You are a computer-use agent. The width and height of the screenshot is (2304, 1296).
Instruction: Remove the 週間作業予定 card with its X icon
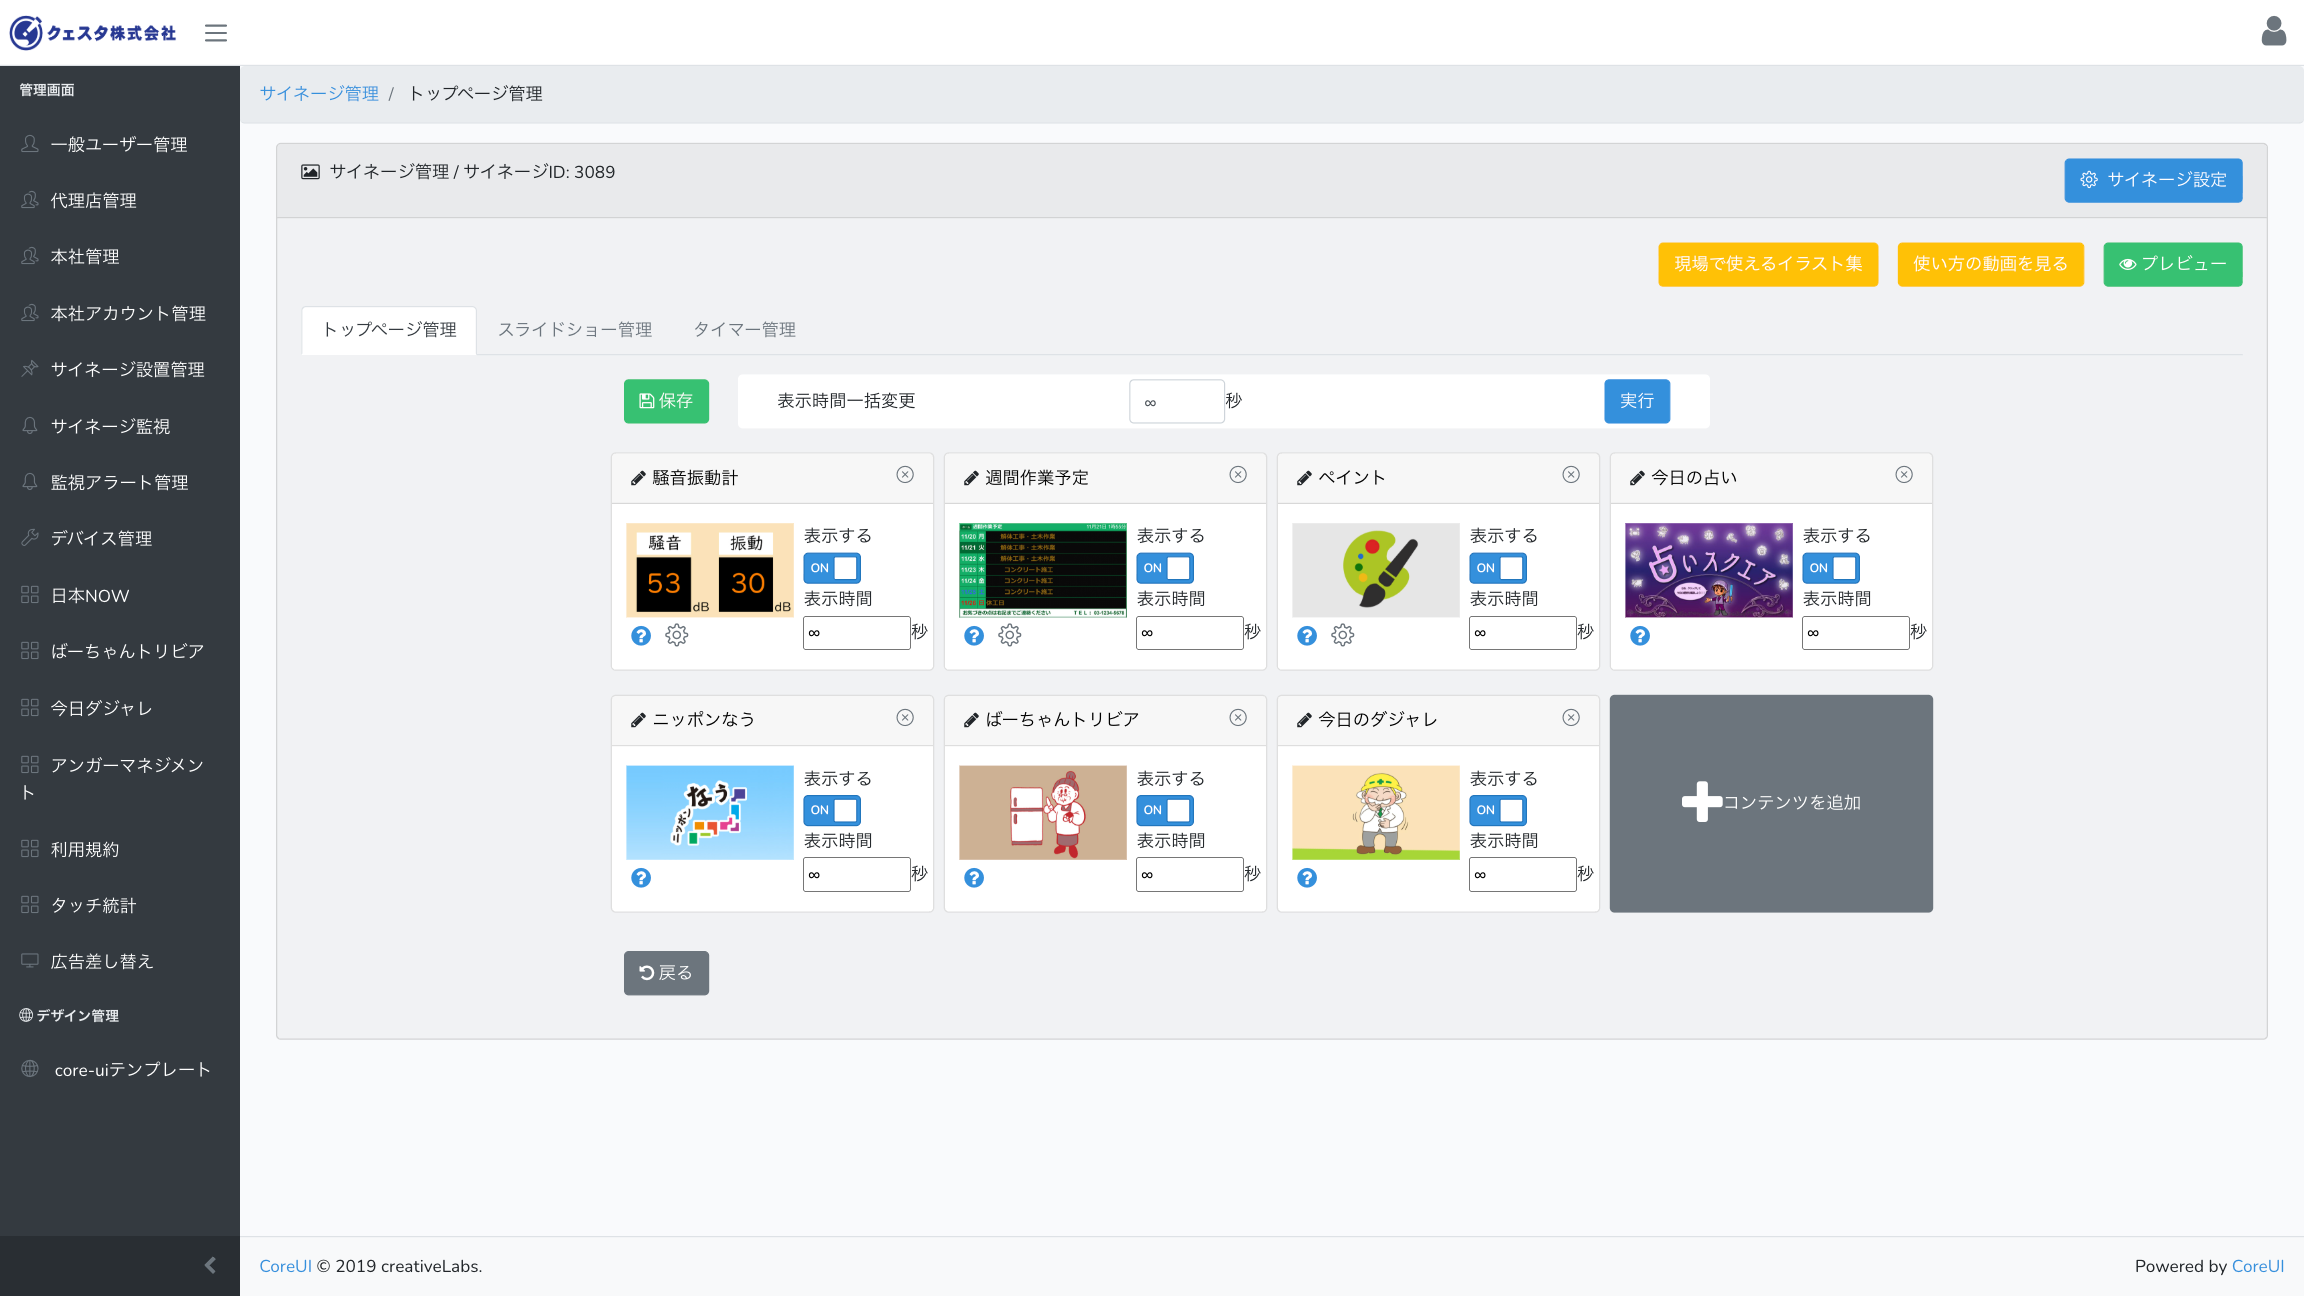(1238, 475)
